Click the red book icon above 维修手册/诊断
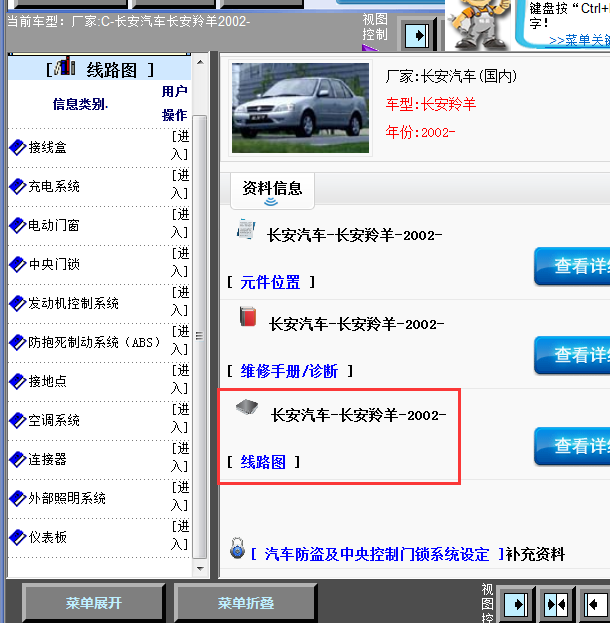Screen dimensions: 610x623 (x=248, y=317)
